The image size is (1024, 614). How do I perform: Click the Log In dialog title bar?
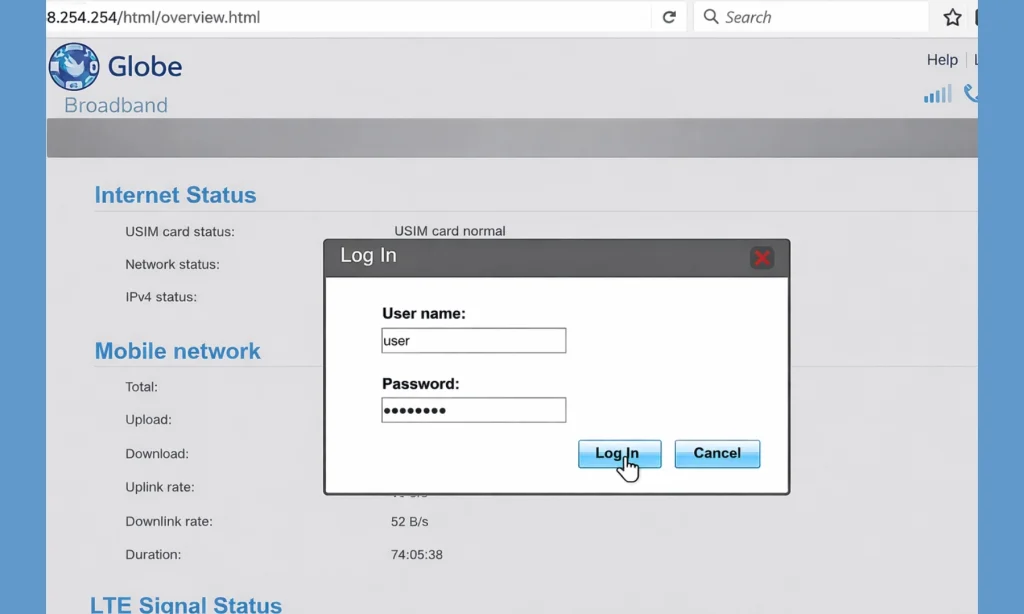tap(500, 256)
